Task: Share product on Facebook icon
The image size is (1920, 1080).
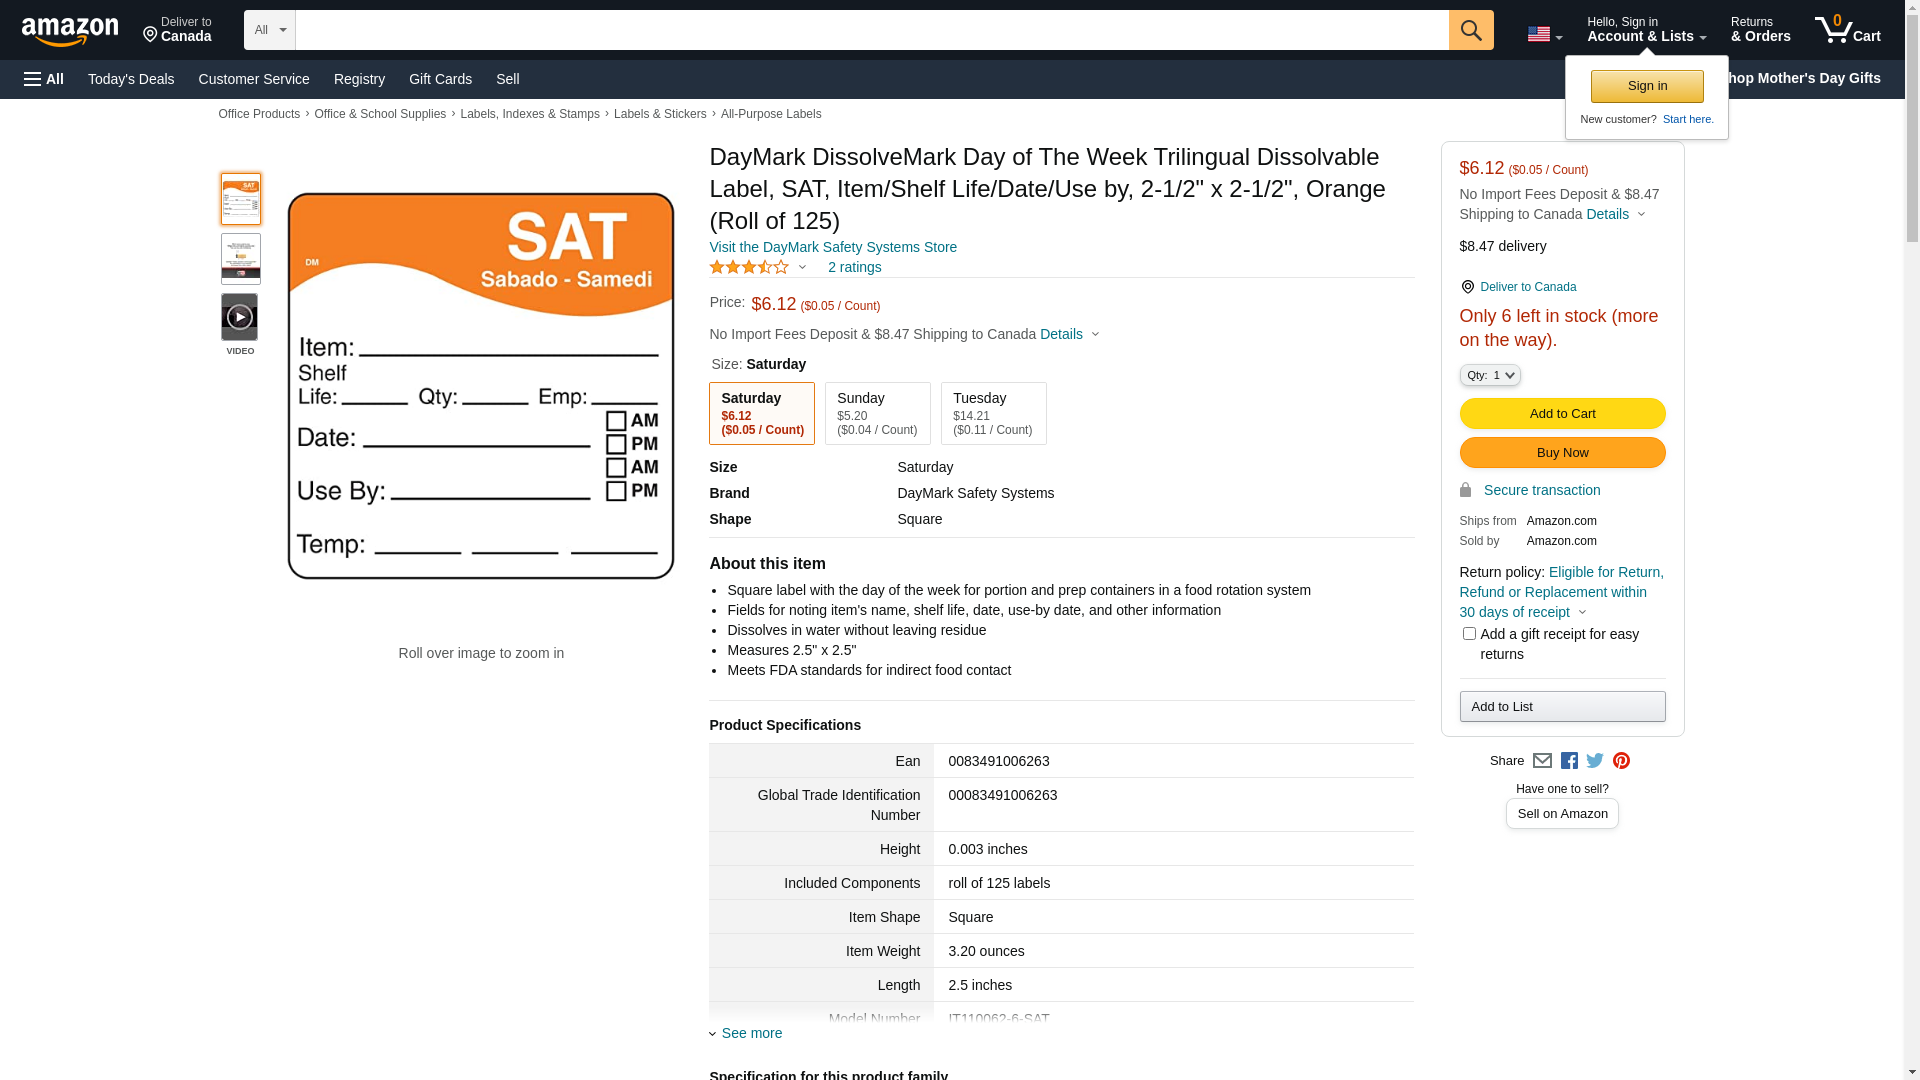Action: [1569, 761]
